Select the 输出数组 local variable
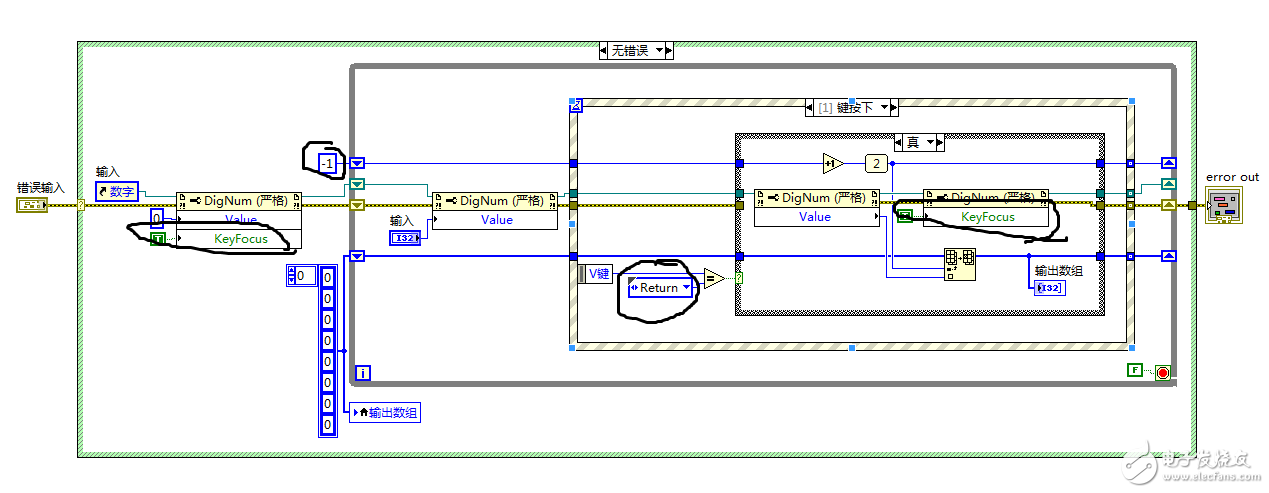 click(x=385, y=412)
